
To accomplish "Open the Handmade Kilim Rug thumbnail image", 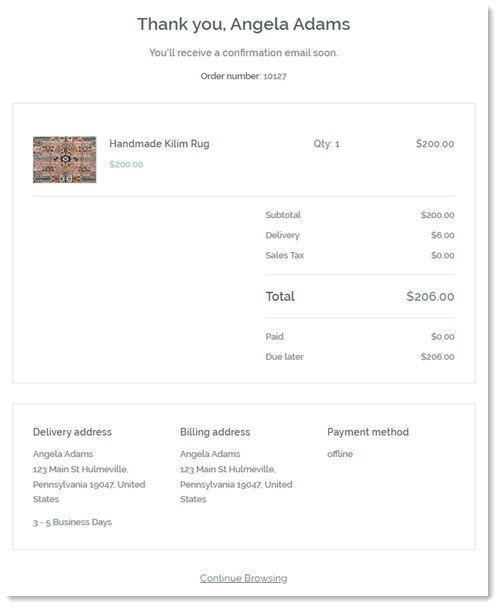I will coord(64,159).
